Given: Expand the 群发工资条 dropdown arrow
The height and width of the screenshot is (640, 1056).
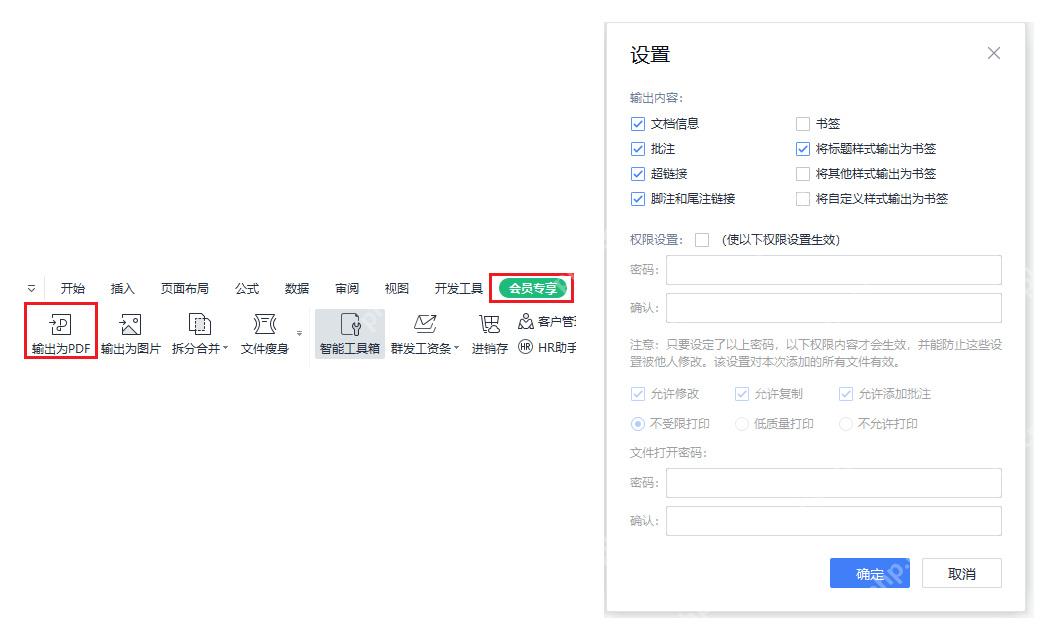Looking at the screenshot, I should click(x=457, y=348).
